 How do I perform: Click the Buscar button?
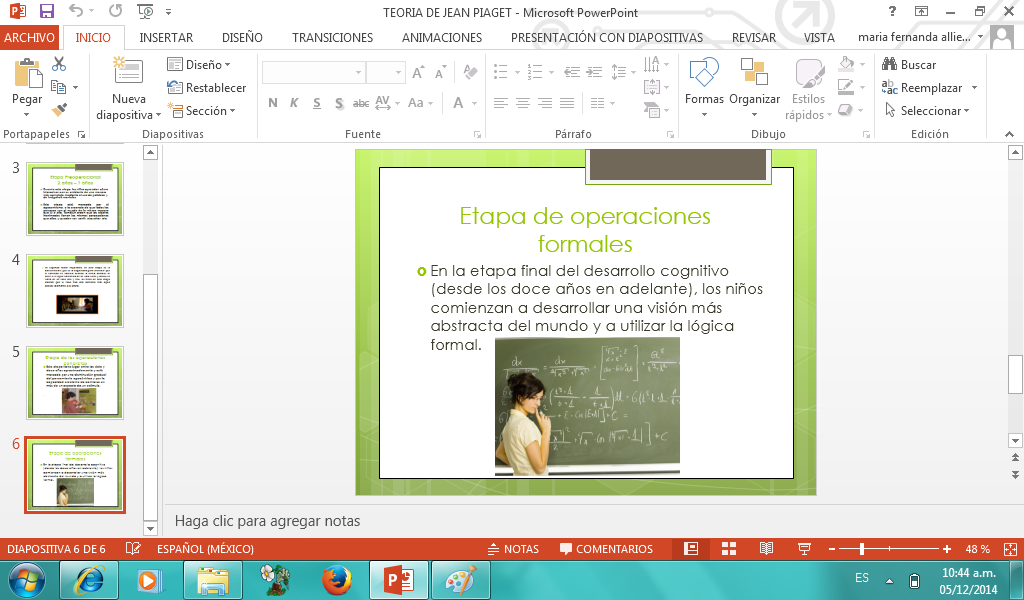[910, 64]
